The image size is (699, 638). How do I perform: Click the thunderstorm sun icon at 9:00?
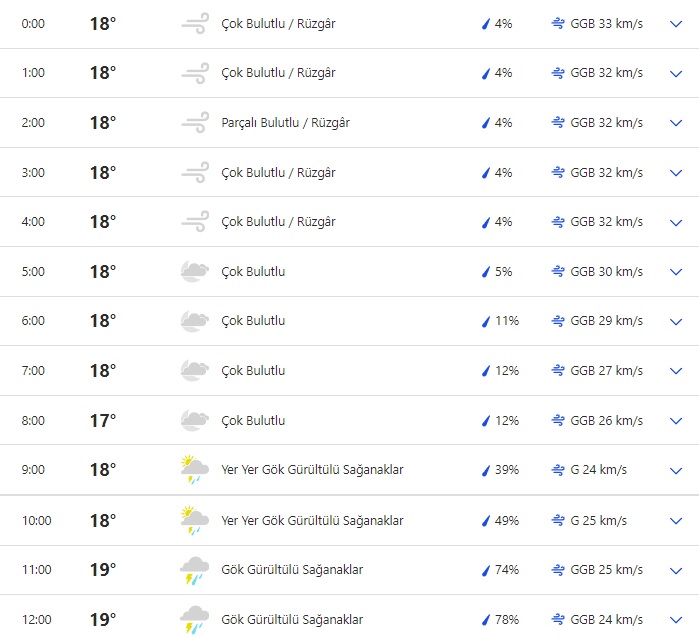point(194,470)
